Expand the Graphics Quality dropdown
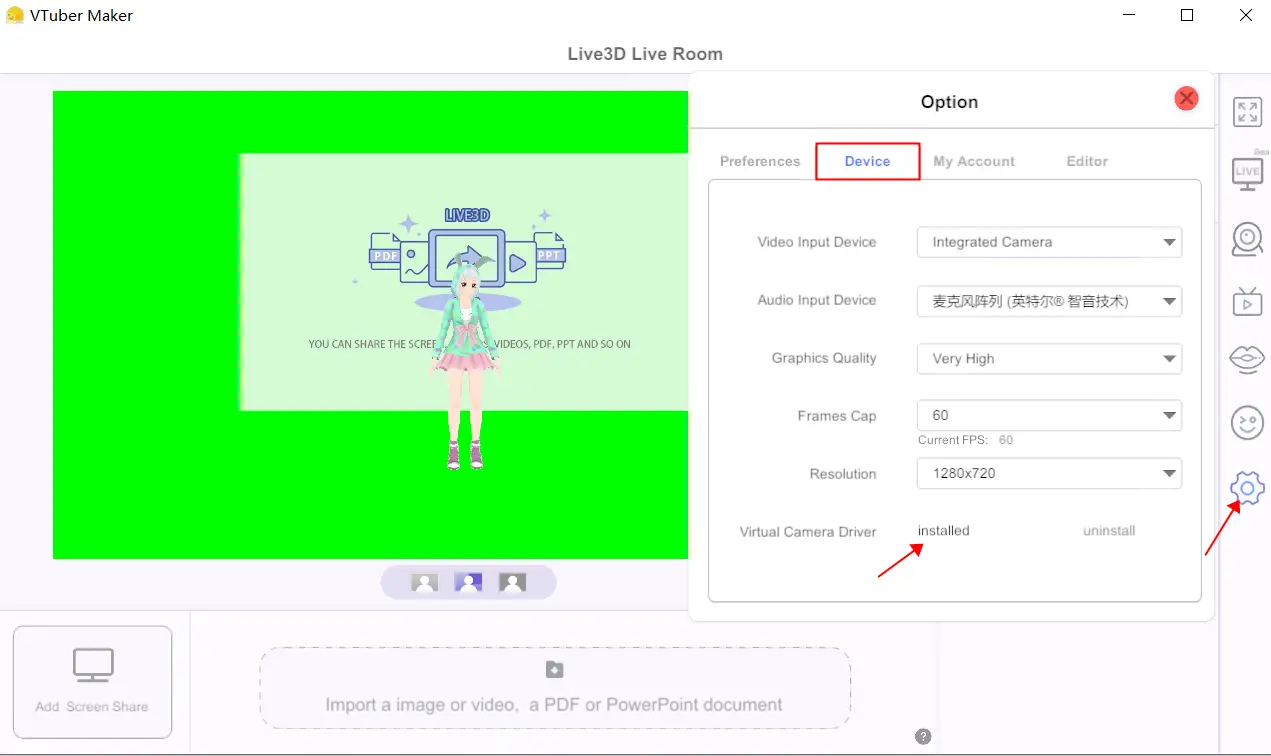1271x756 pixels. (x=1049, y=358)
